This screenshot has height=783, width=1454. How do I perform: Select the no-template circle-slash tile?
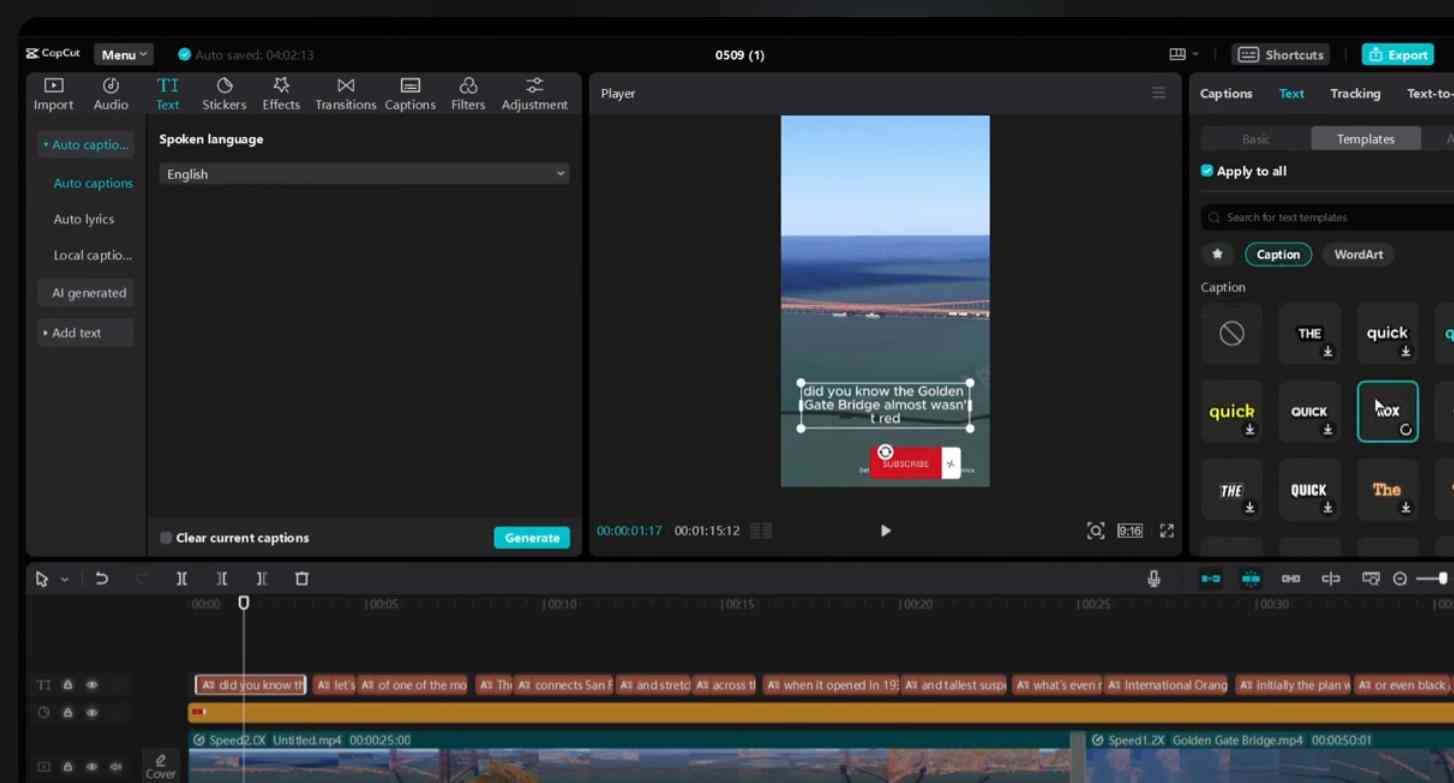(x=1232, y=333)
